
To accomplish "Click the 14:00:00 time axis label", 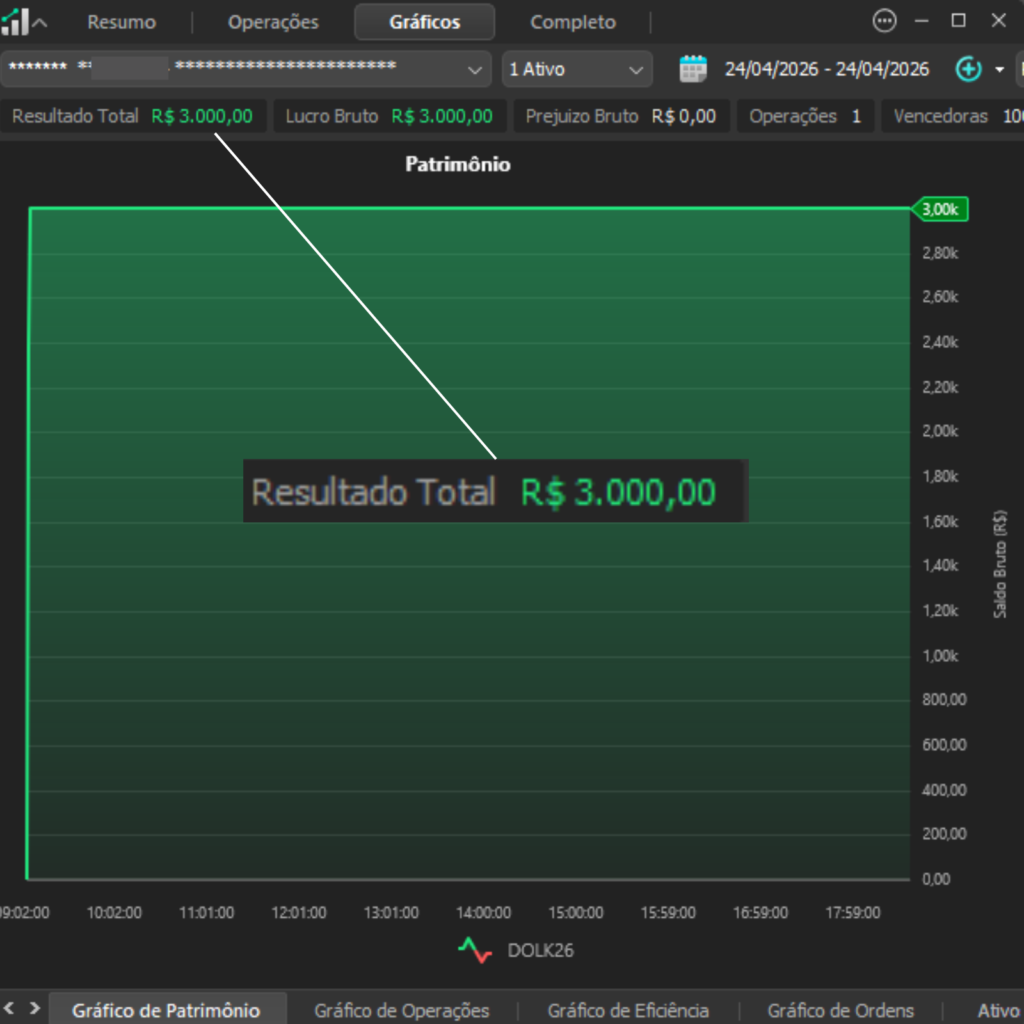I will click(483, 912).
